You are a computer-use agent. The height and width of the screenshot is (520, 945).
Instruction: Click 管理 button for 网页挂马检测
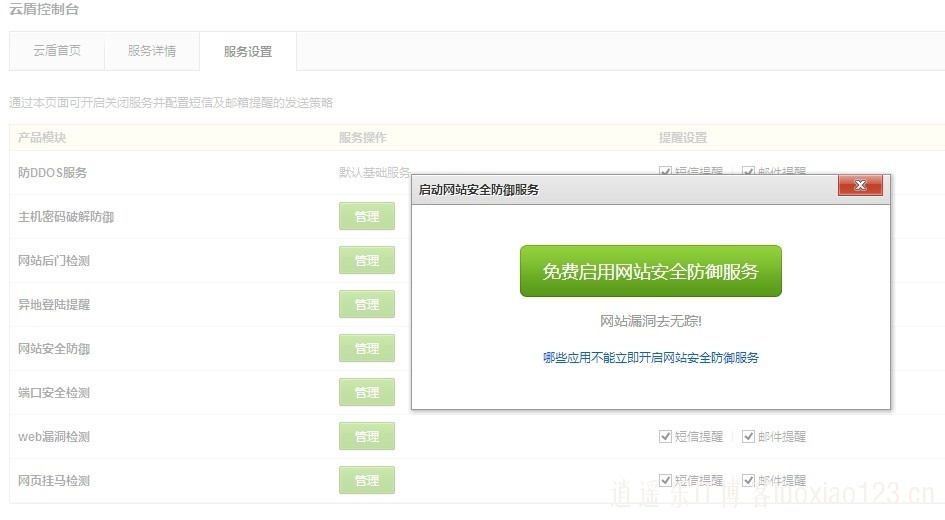tap(366, 480)
